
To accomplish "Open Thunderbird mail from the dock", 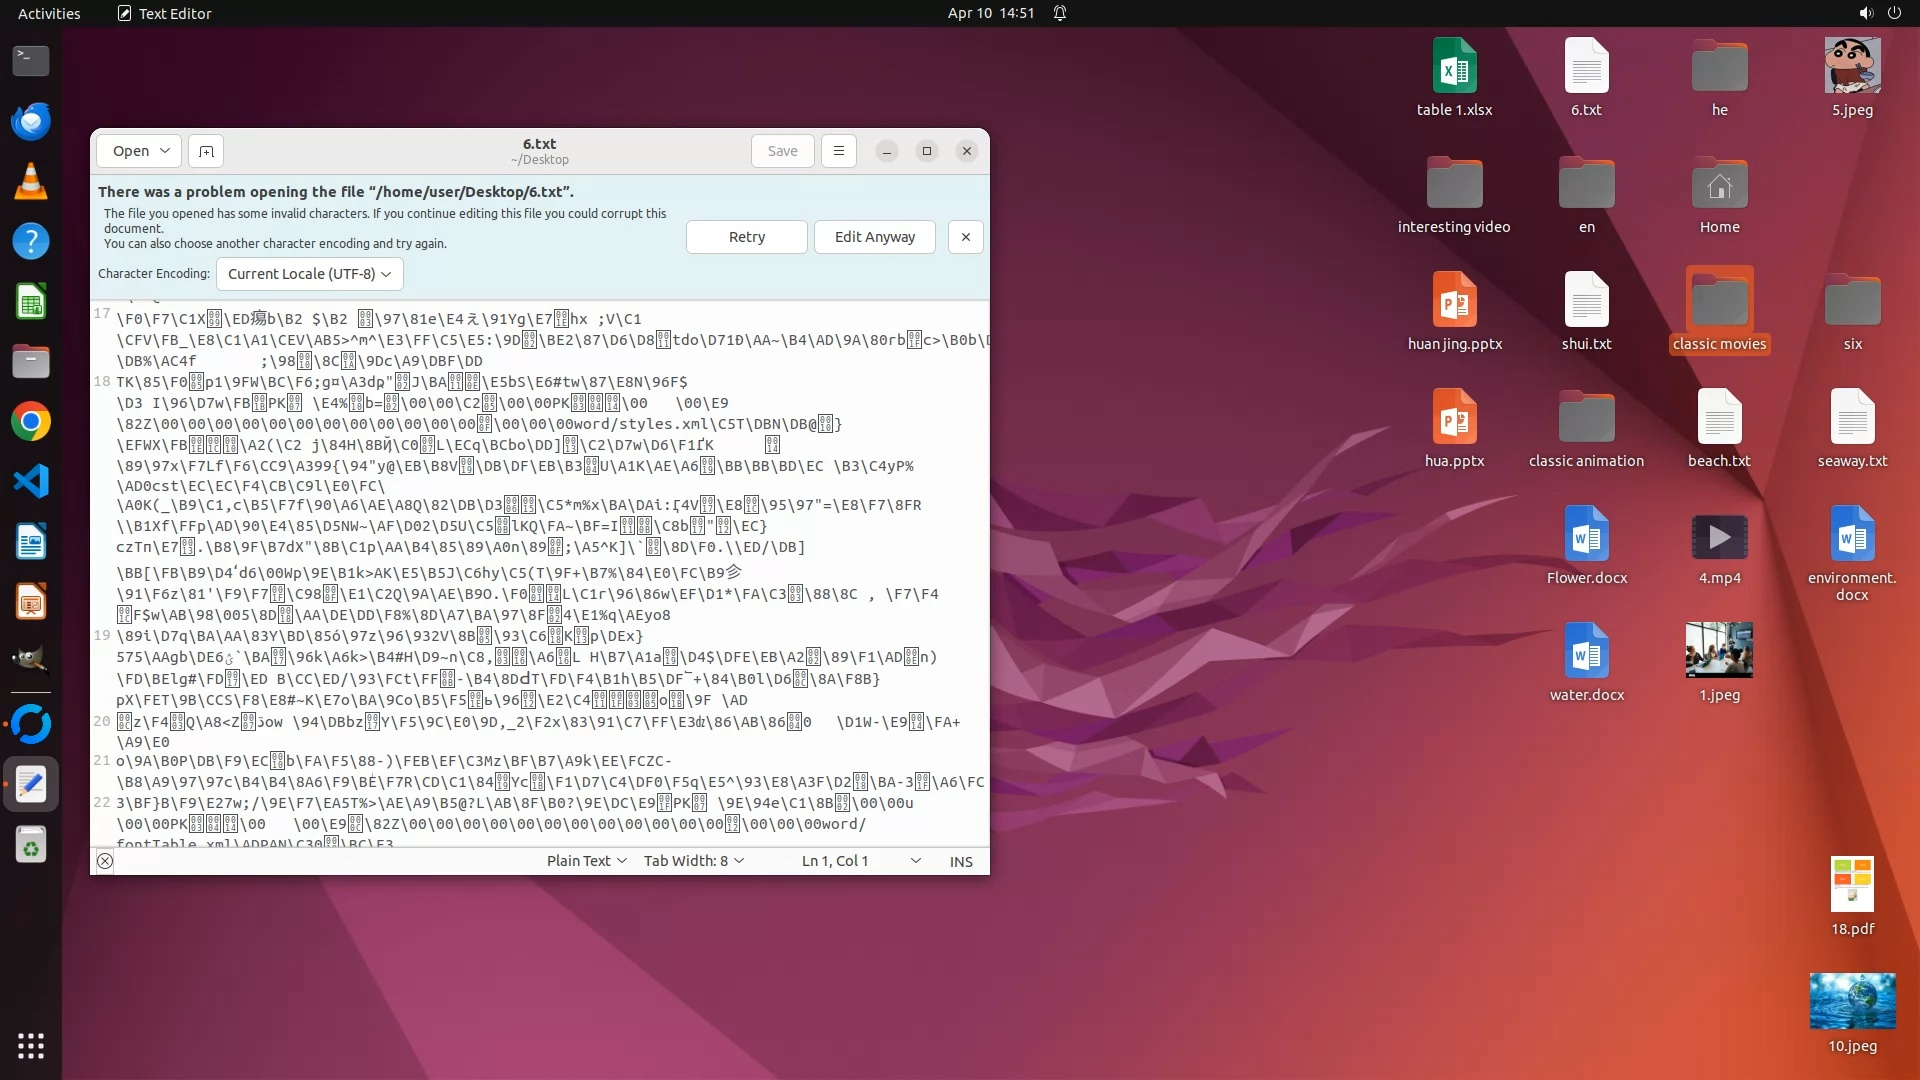I will click(x=31, y=121).
